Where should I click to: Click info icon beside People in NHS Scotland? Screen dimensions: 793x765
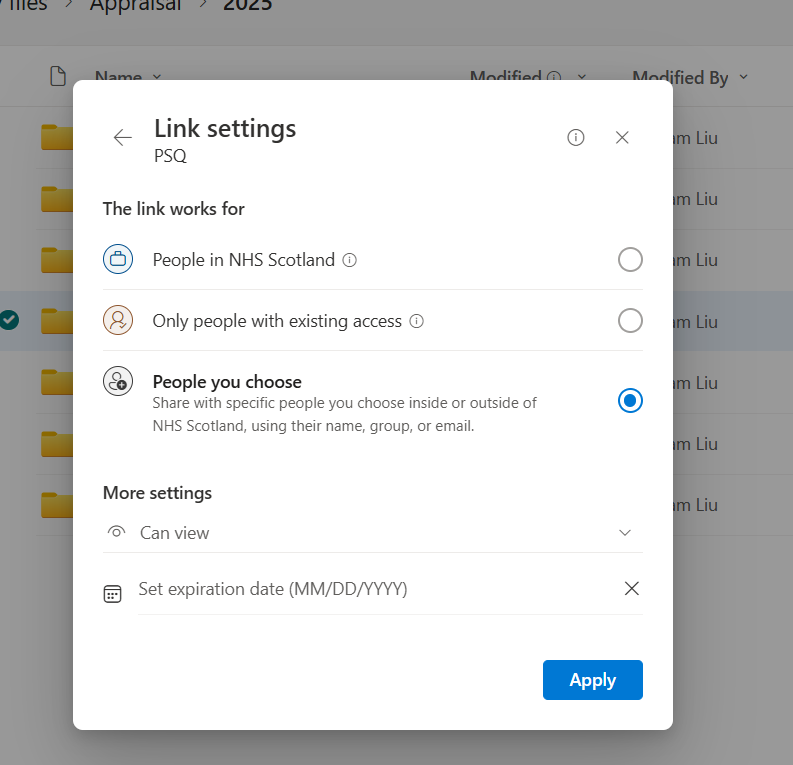(x=349, y=260)
